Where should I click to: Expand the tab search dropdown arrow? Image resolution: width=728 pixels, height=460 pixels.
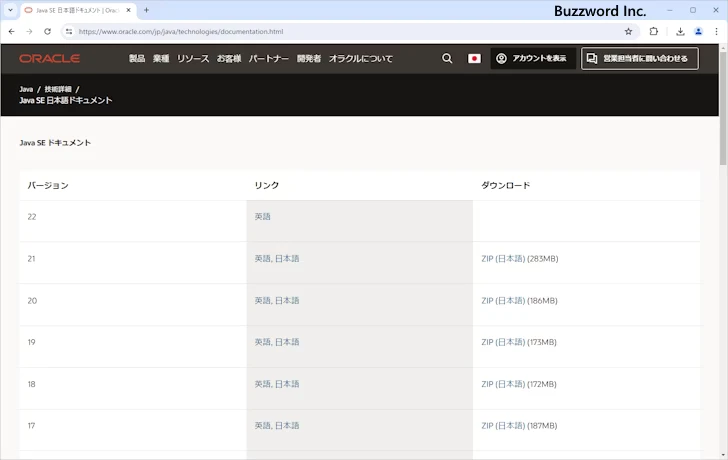[10, 10]
